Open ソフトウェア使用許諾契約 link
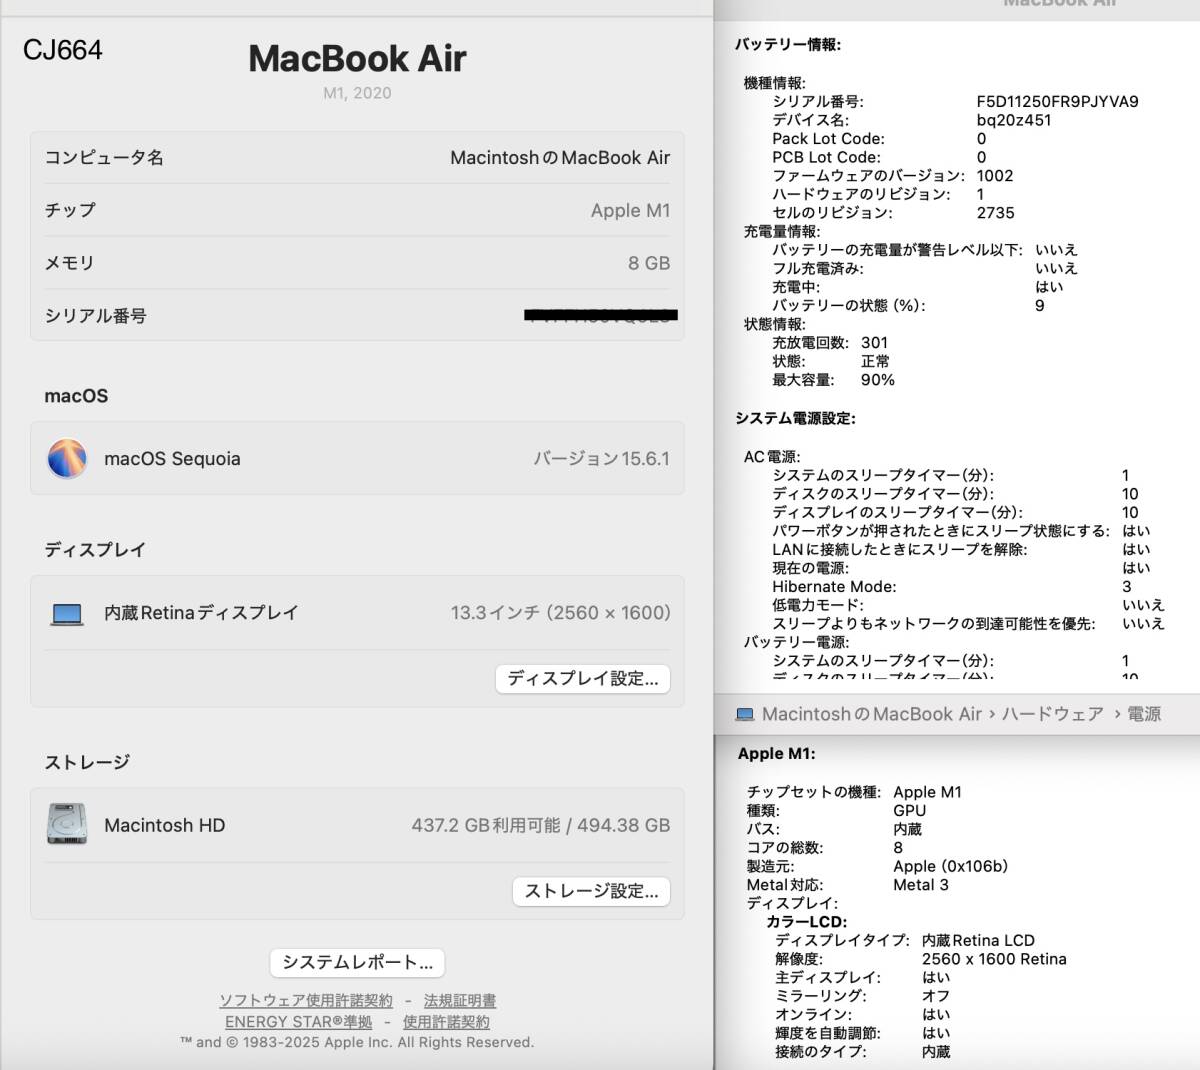Screen dimensions: 1200x1070 coord(306,1000)
